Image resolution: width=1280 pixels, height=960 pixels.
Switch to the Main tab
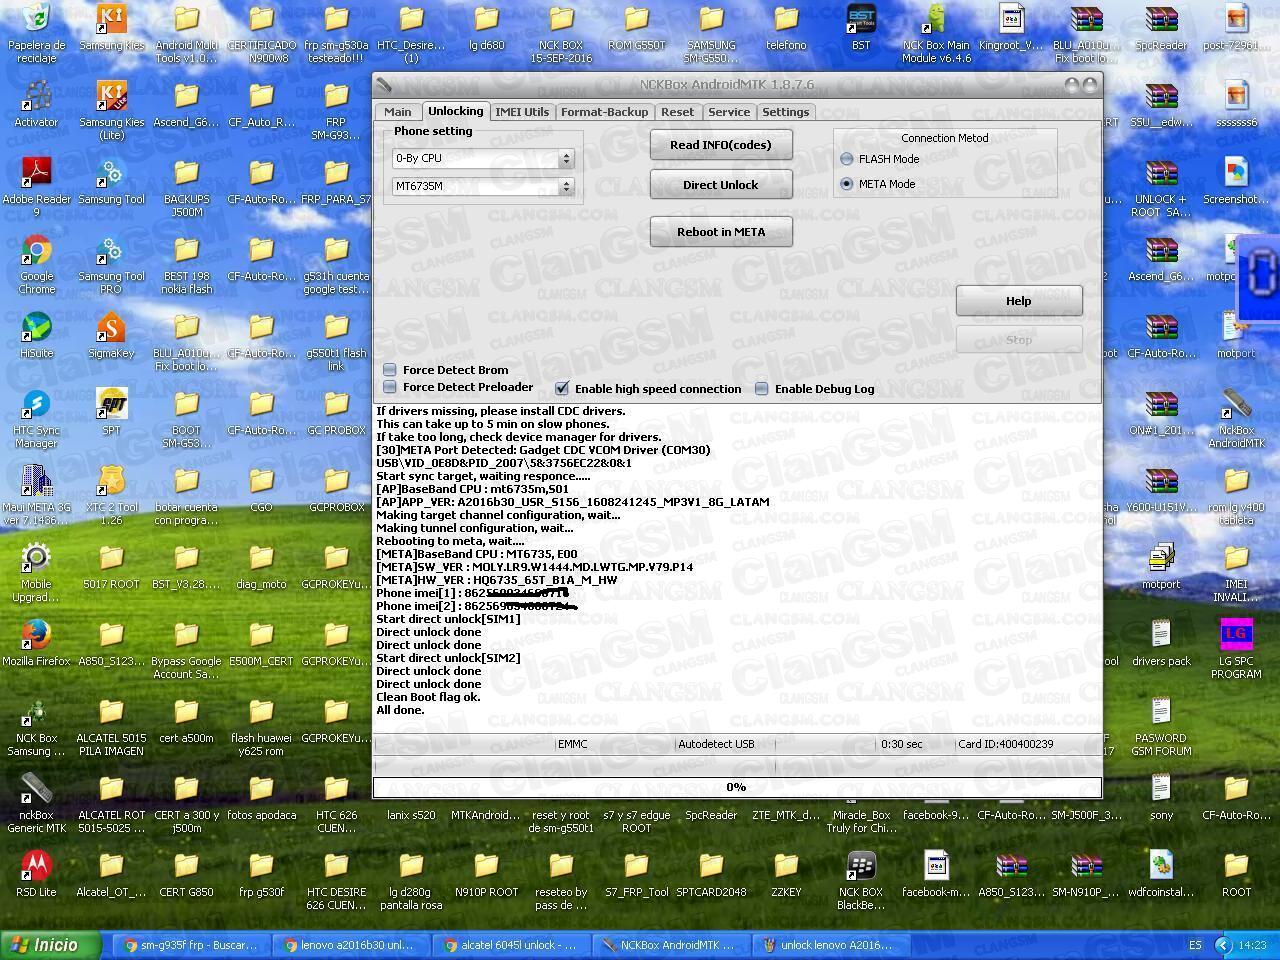click(x=397, y=112)
